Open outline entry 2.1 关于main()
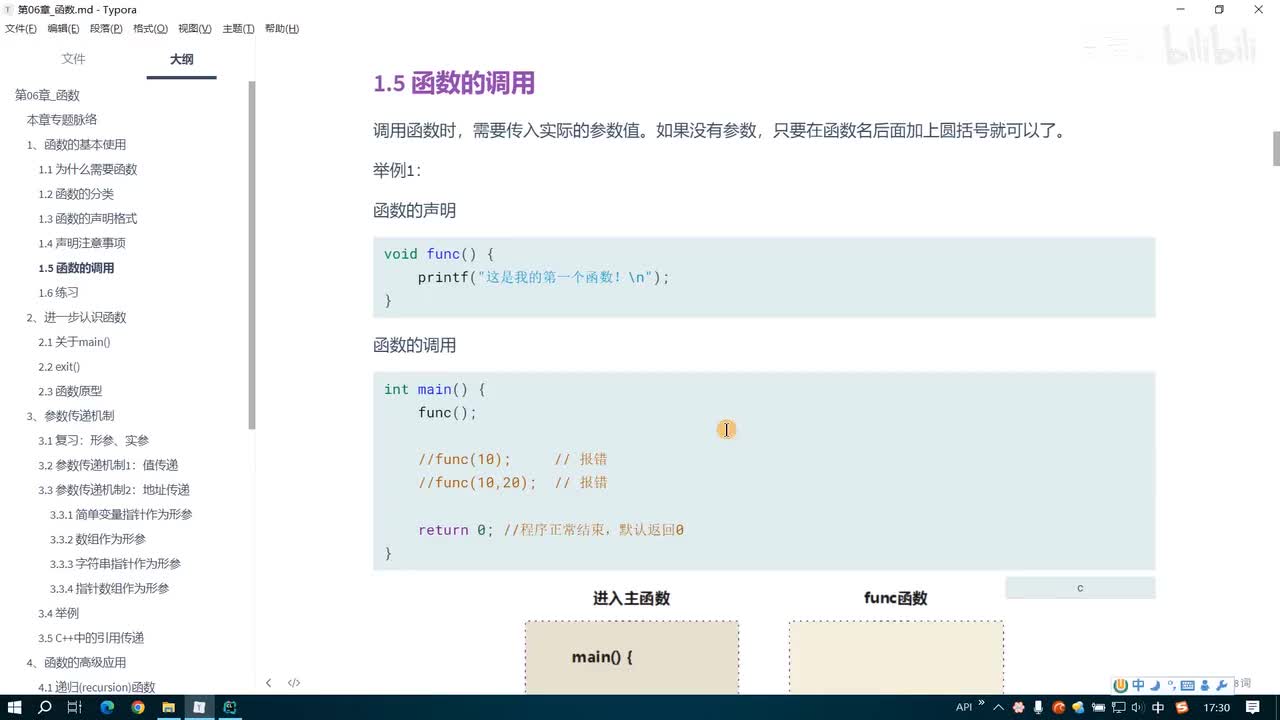The image size is (1280, 720). pos(74,342)
